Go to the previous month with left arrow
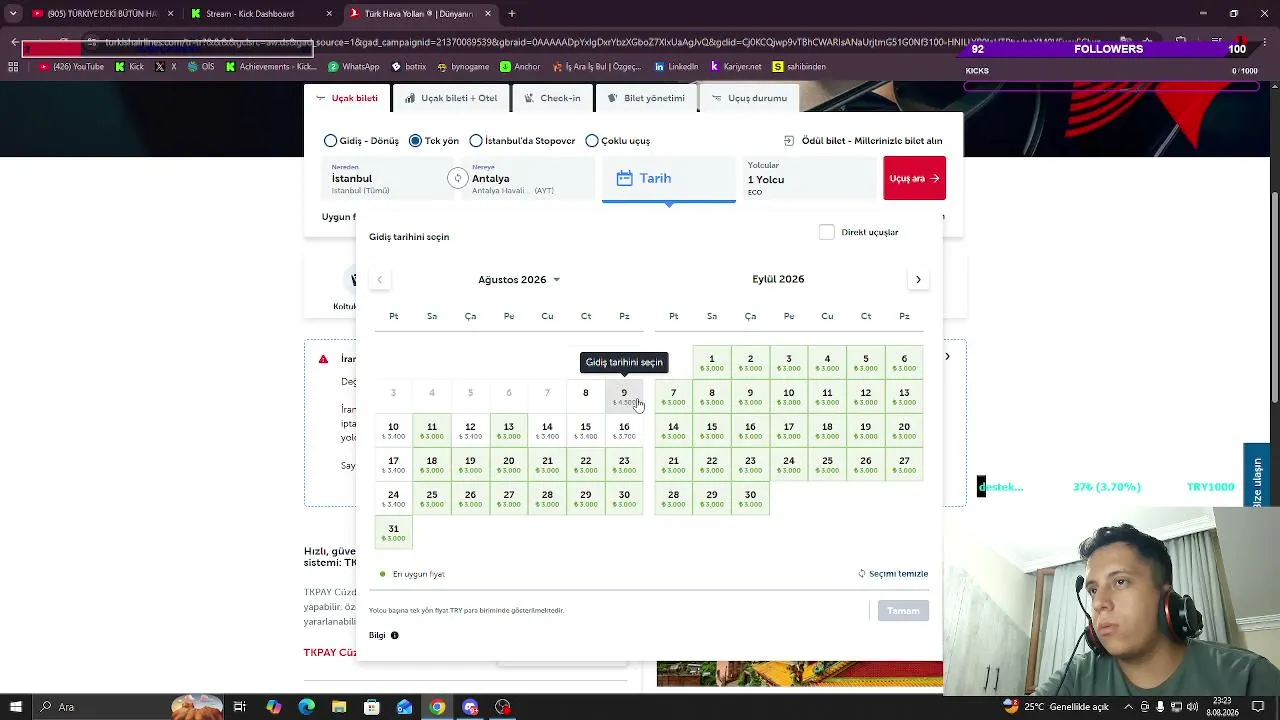The image size is (1280, 720). point(379,280)
